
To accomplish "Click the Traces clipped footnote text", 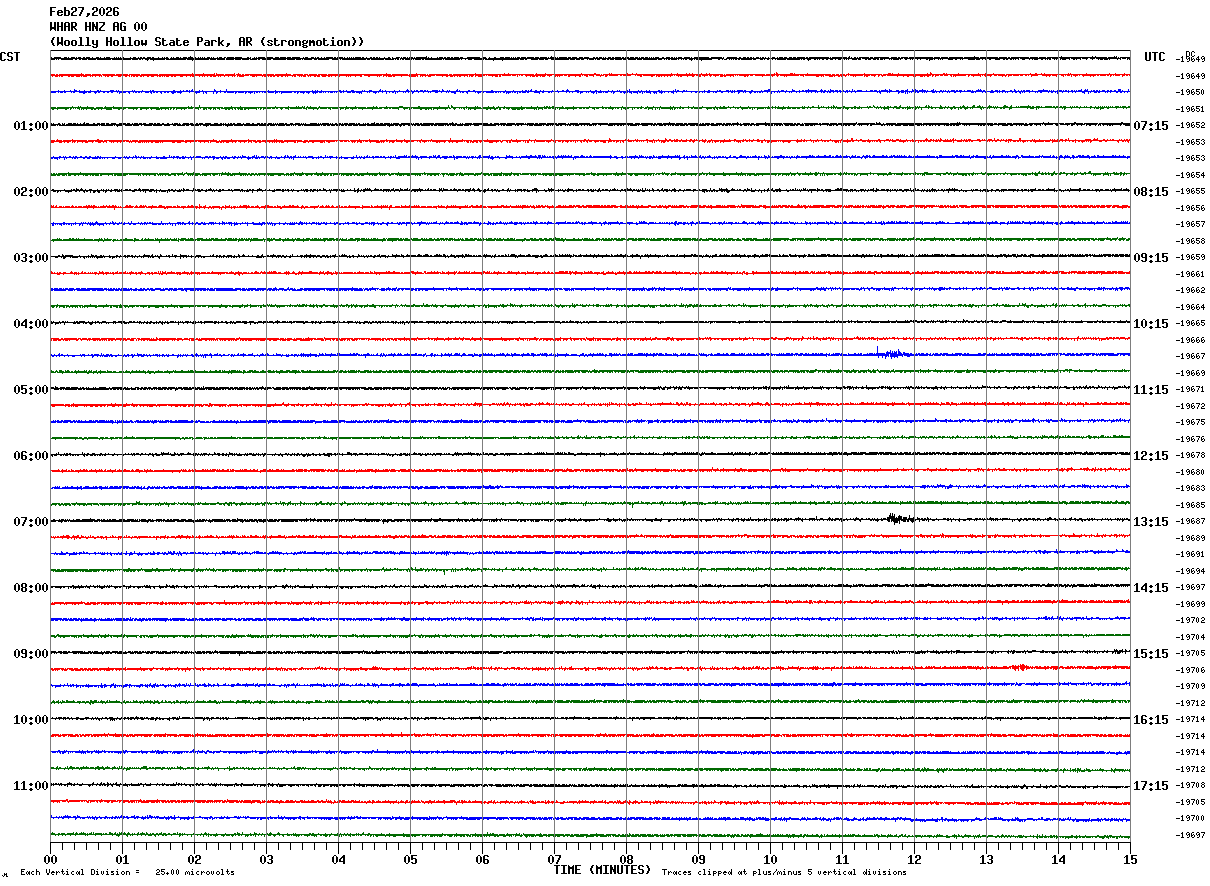I will pyautogui.click(x=784, y=872).
